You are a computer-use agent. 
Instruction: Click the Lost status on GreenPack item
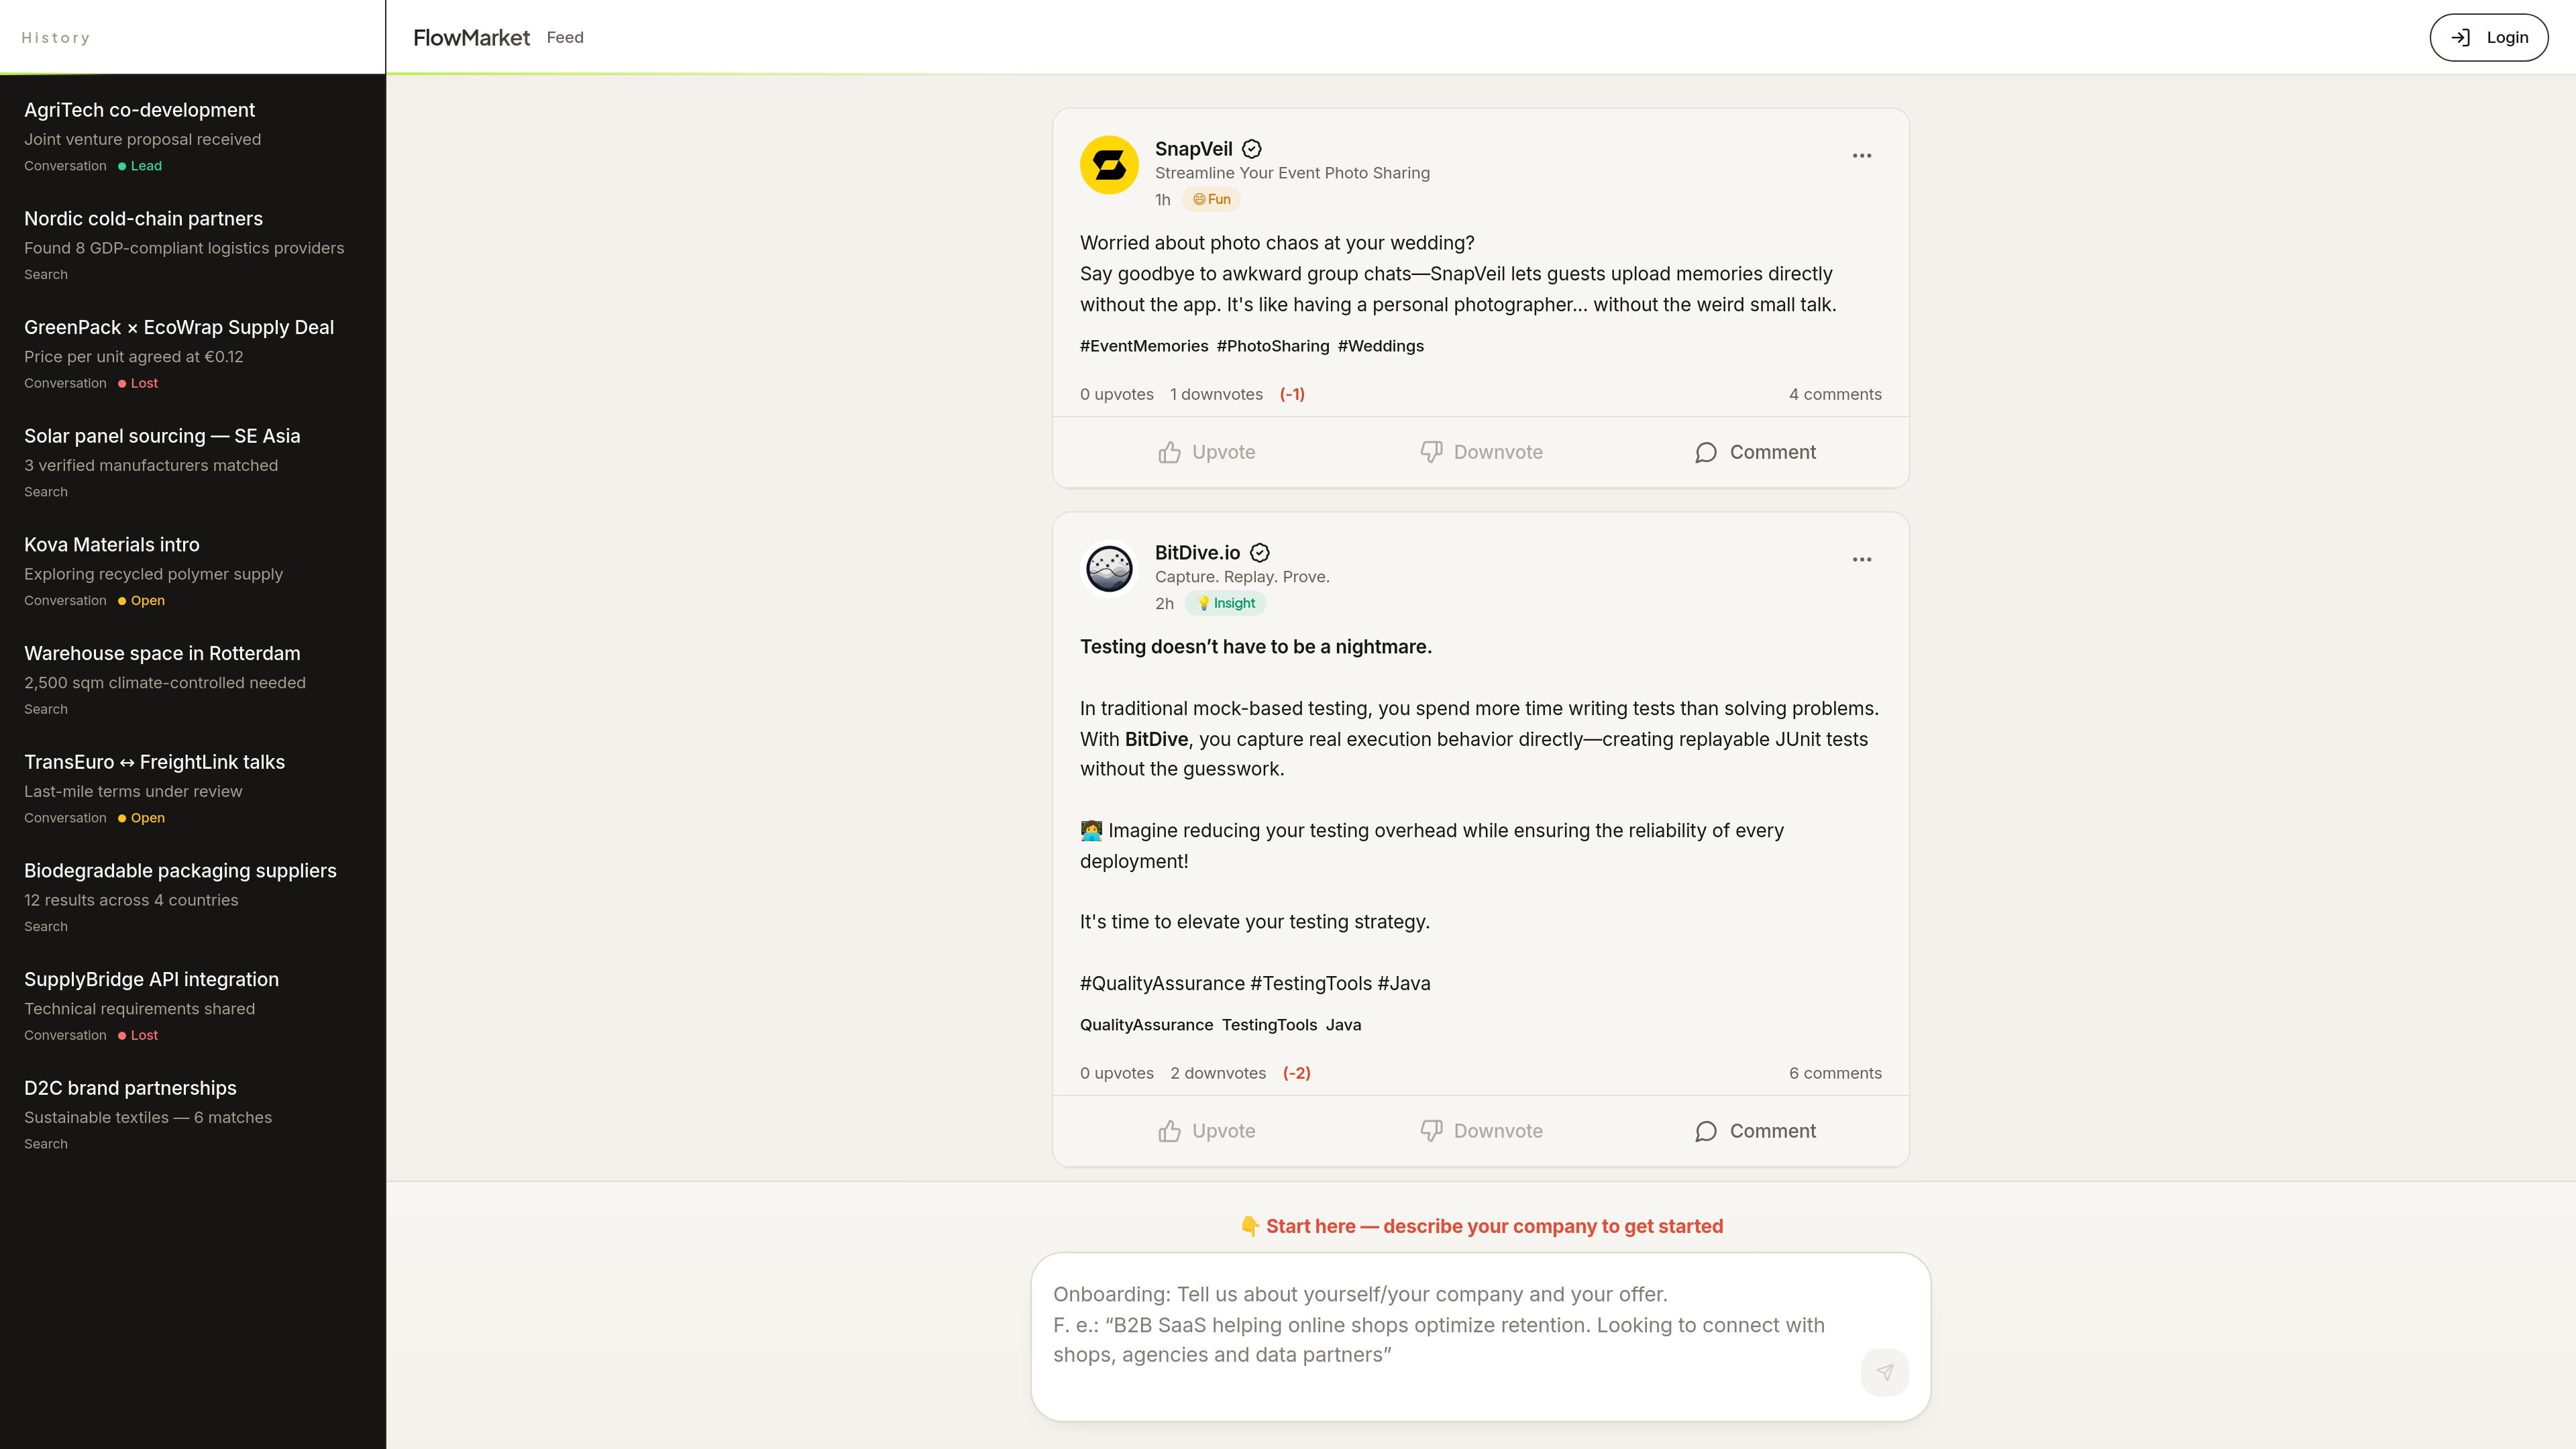[138, 383]
